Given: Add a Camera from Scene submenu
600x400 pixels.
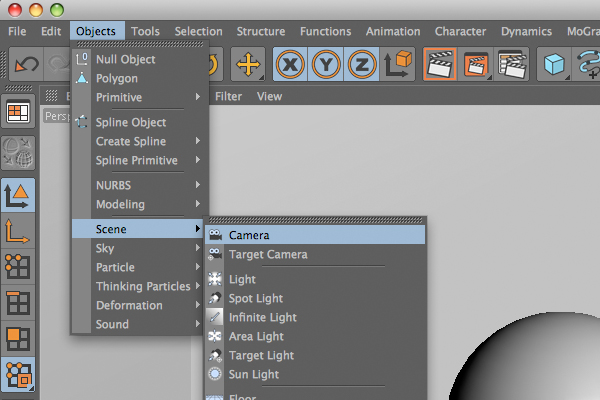Looking at the screenshot, I should pyautogui.click(x=315, y=235).
